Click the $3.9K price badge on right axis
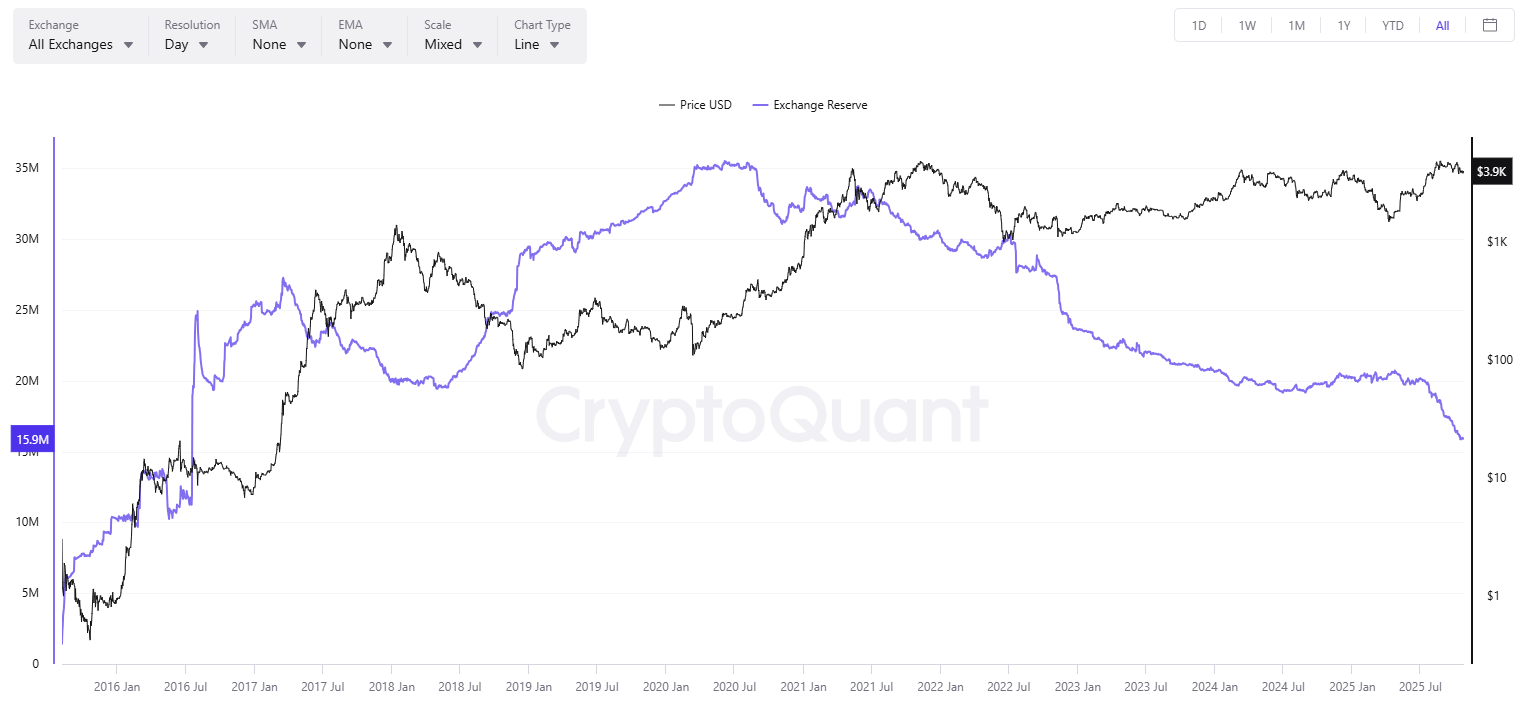This screenshot has width=1531, height=703. [x=1492, y=171]
